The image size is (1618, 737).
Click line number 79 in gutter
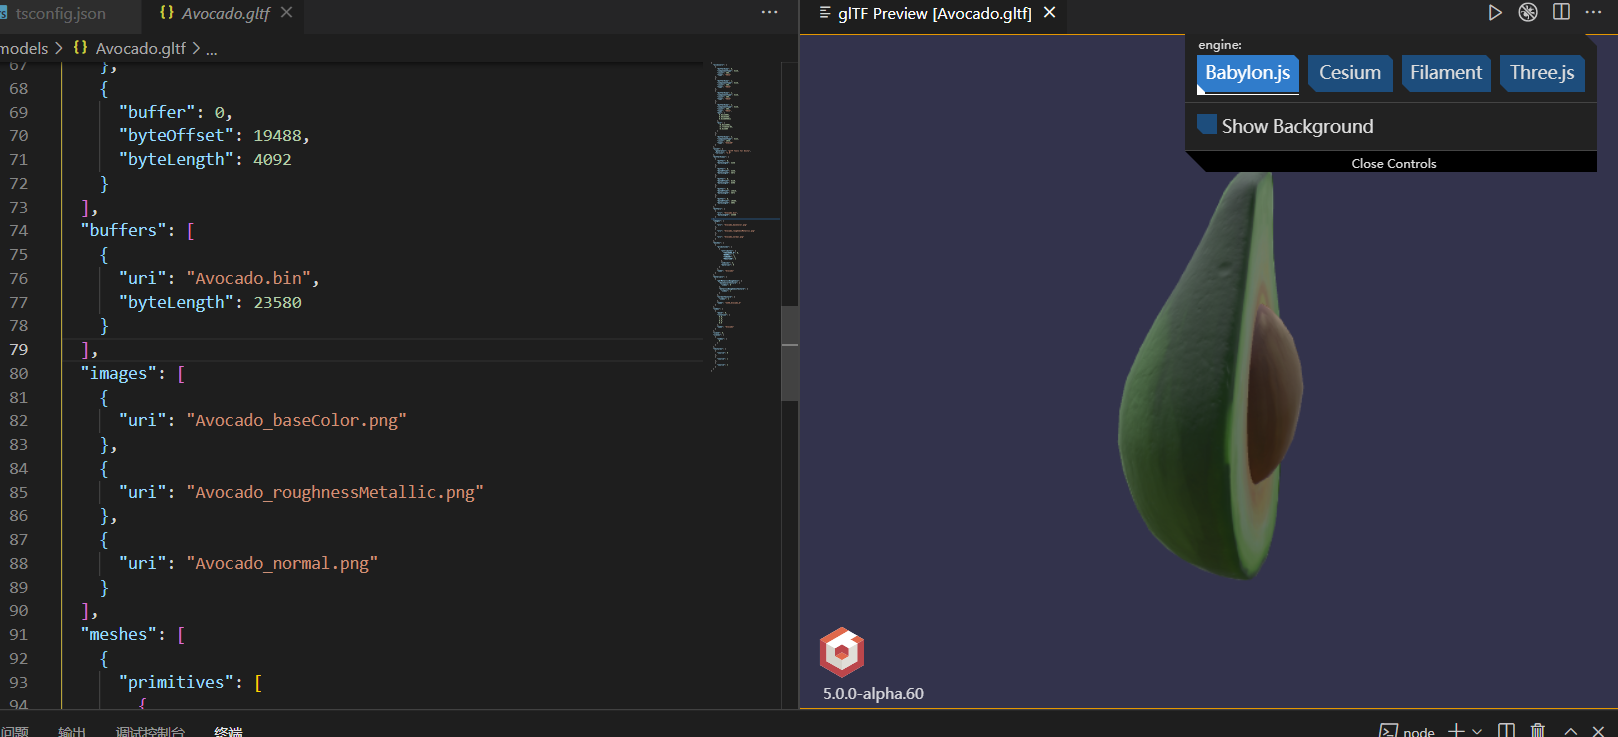click(19, 349)
